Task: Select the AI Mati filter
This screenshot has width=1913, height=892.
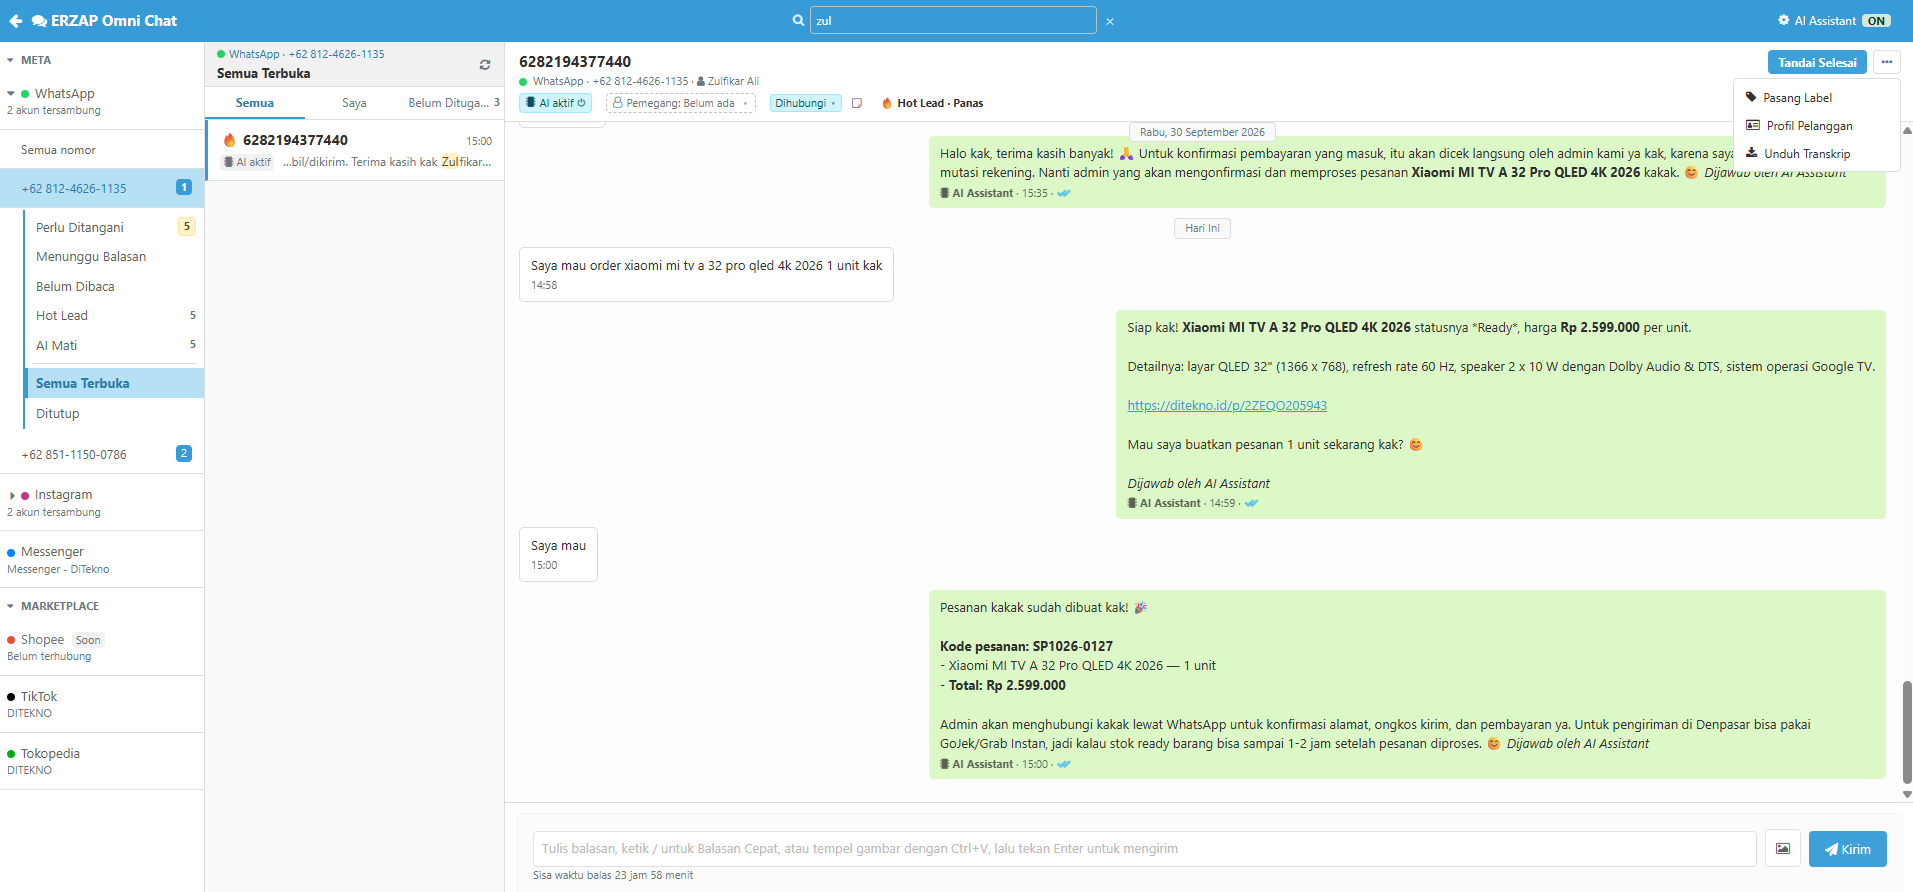Action: 114,345
